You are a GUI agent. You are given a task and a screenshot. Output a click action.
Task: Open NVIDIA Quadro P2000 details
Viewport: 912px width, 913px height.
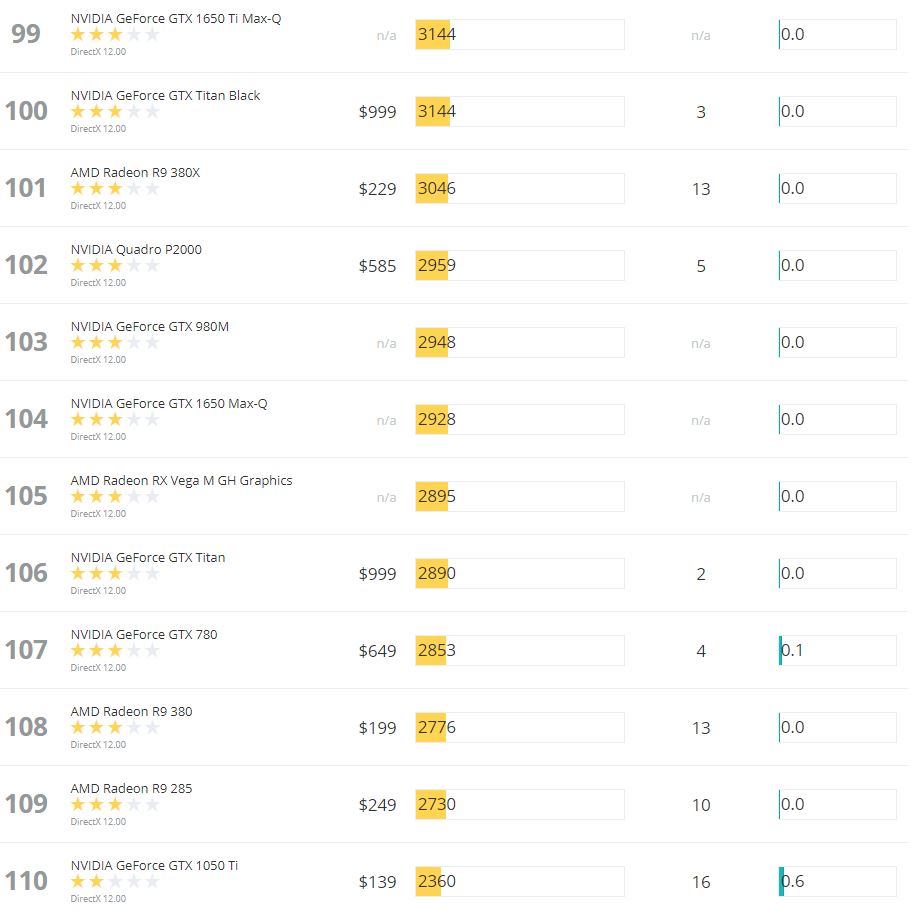pyautogui.click(x=136, y=249)
